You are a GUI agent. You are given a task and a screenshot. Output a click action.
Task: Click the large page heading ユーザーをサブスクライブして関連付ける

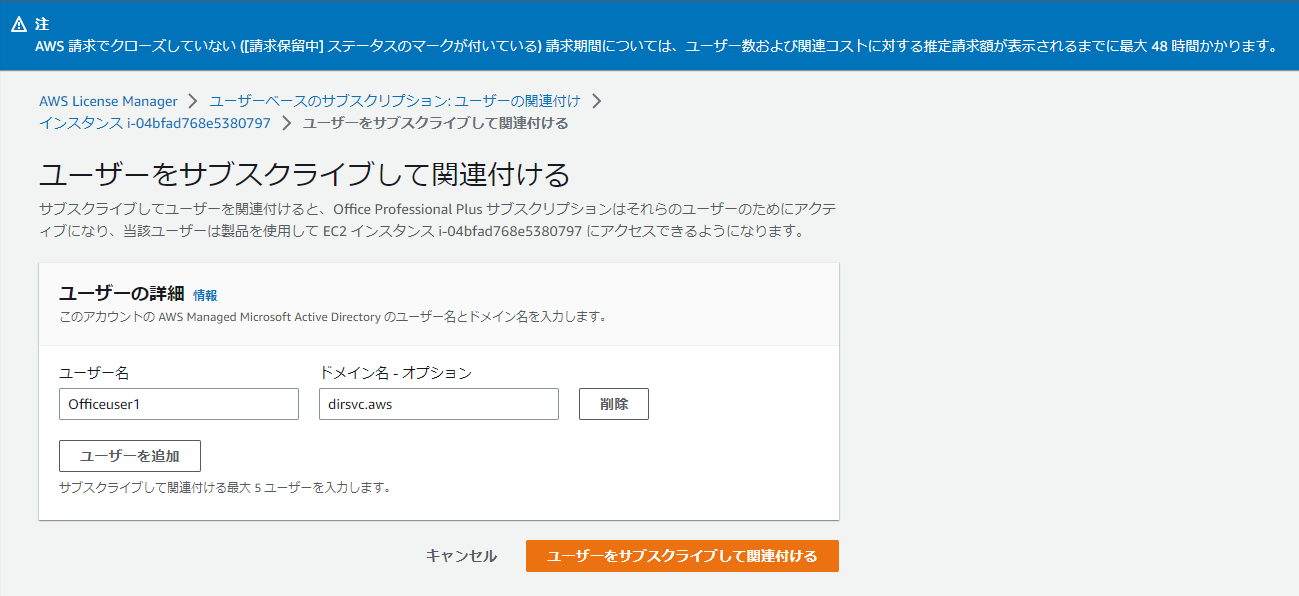click(305, 175)
